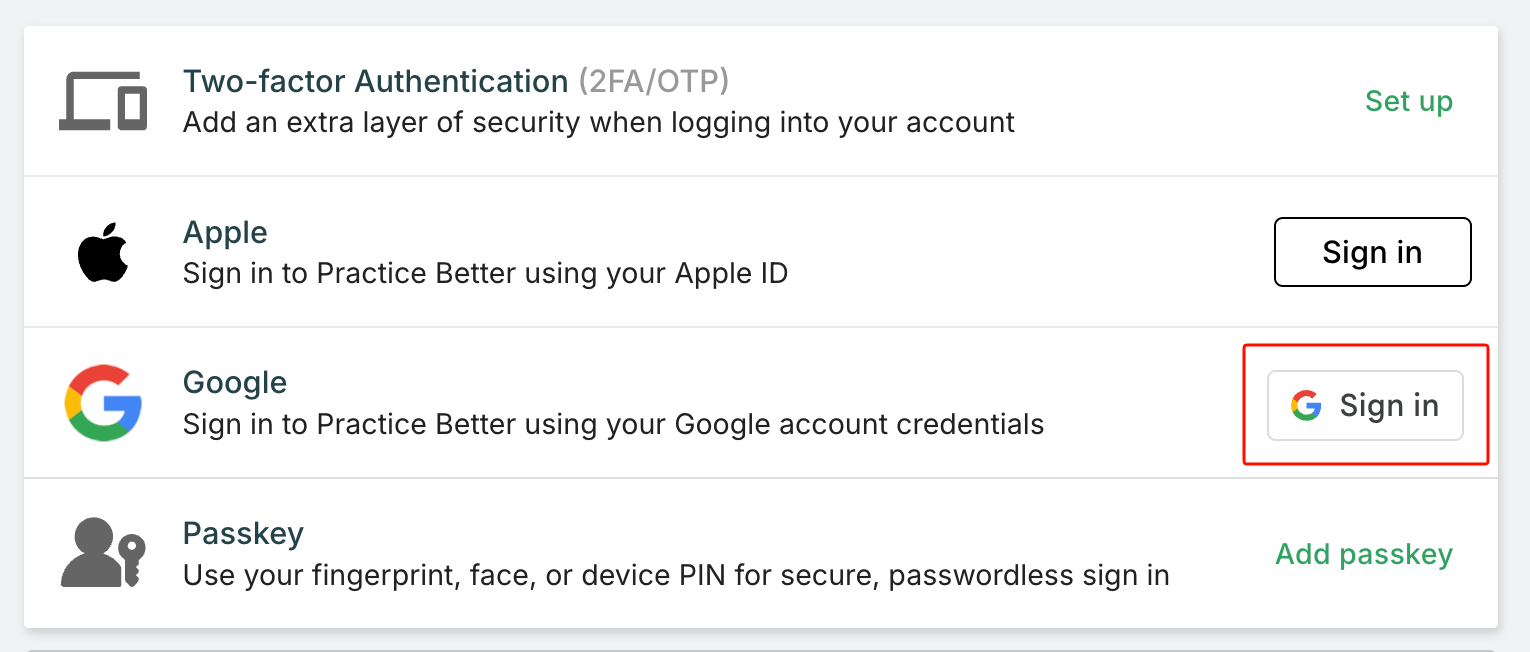Click the 'Two-factor Authentication' heading
The height and width of the screenshot is (652, 1530).
pyautogui.click(x=375, y=81)
